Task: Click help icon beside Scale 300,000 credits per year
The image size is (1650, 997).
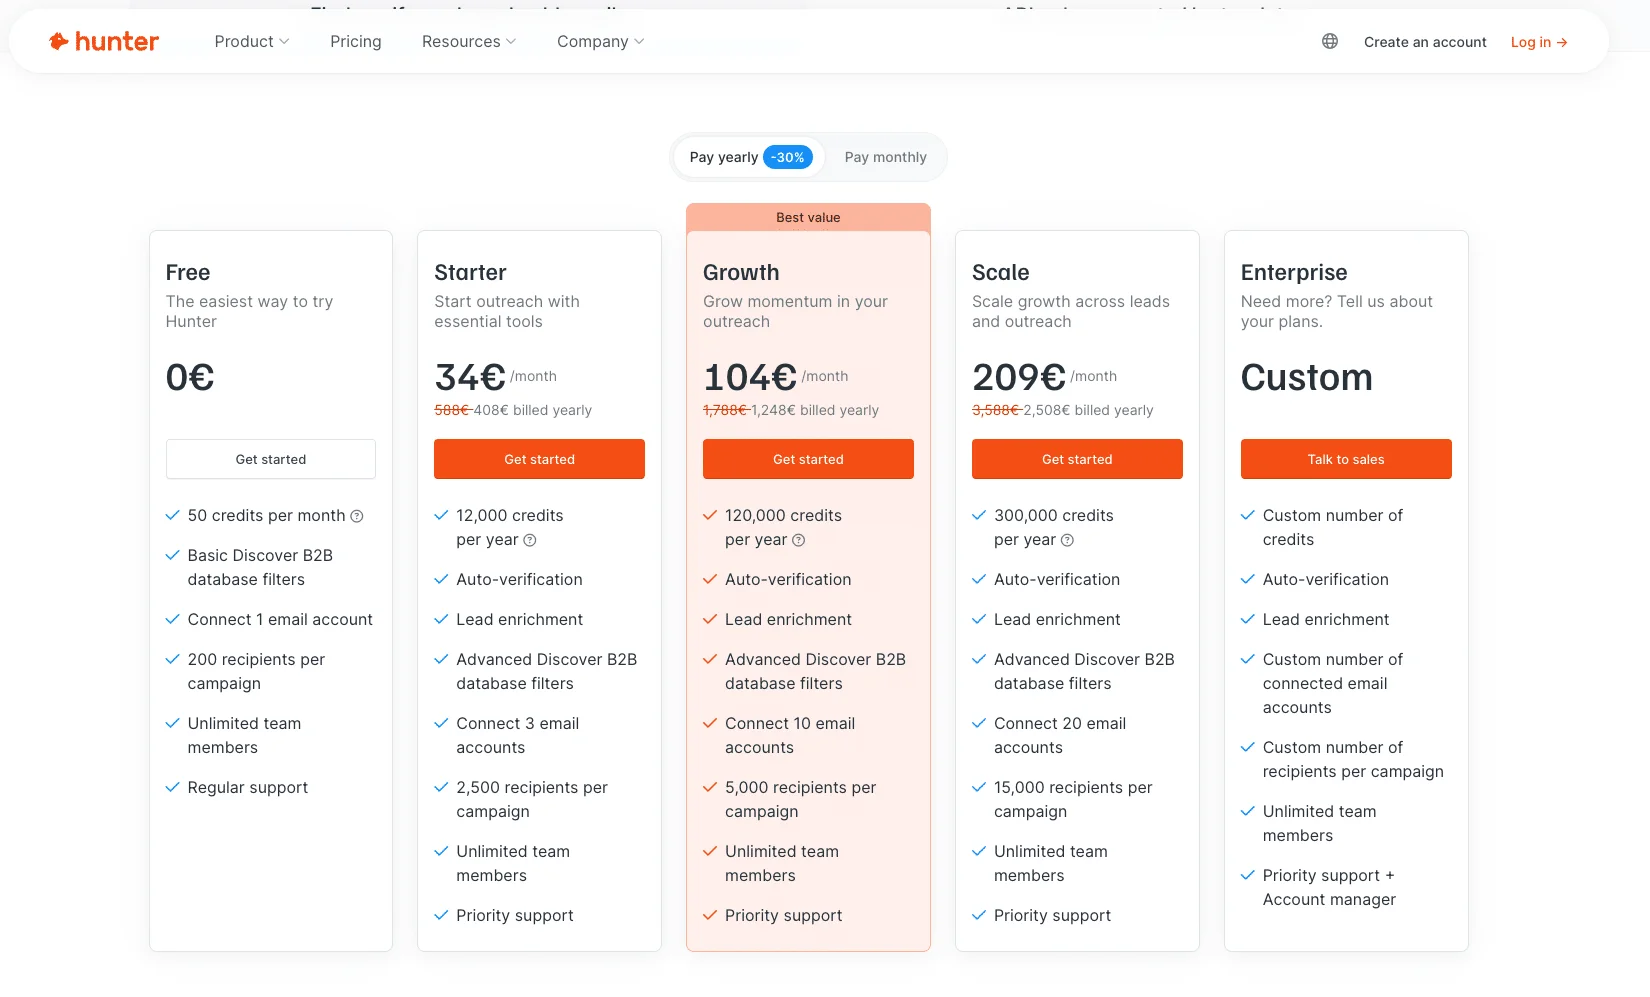Action: coord(1067,540)
